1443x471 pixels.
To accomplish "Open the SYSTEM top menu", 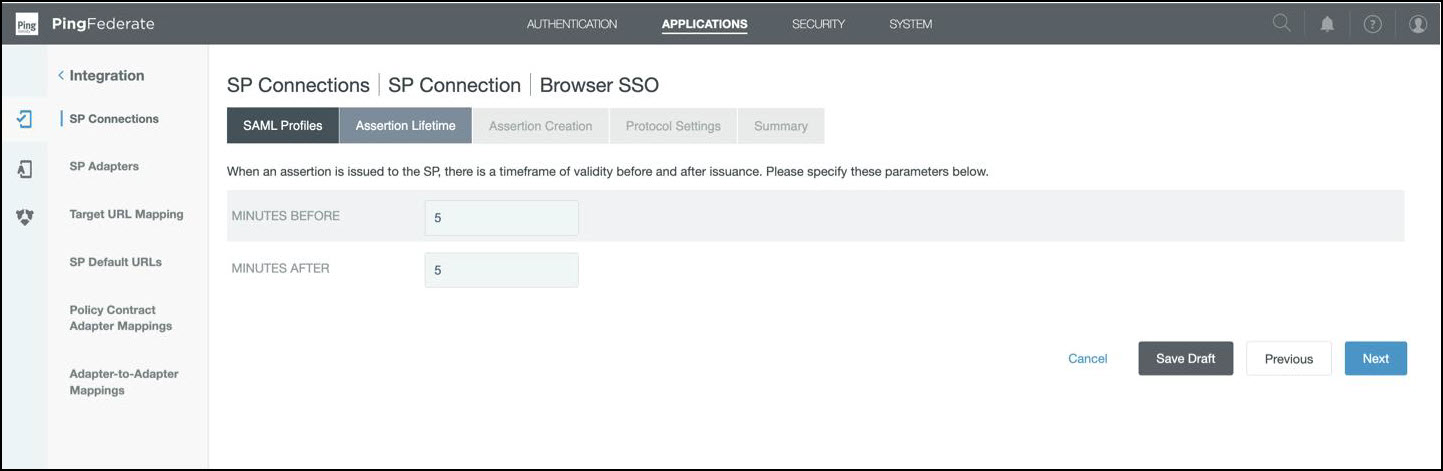I will pos(910,24).
